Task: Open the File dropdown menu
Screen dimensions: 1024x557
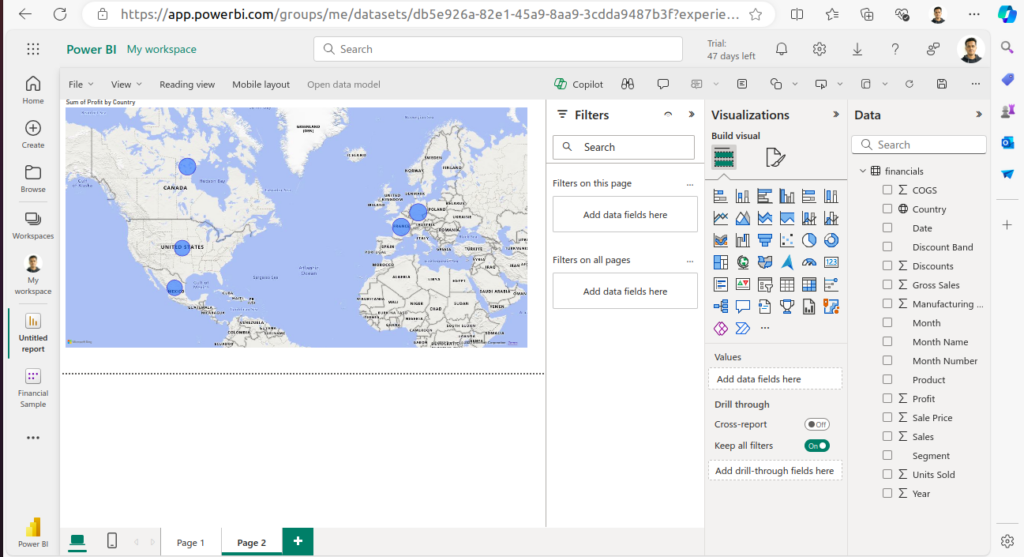Action: 80,85
